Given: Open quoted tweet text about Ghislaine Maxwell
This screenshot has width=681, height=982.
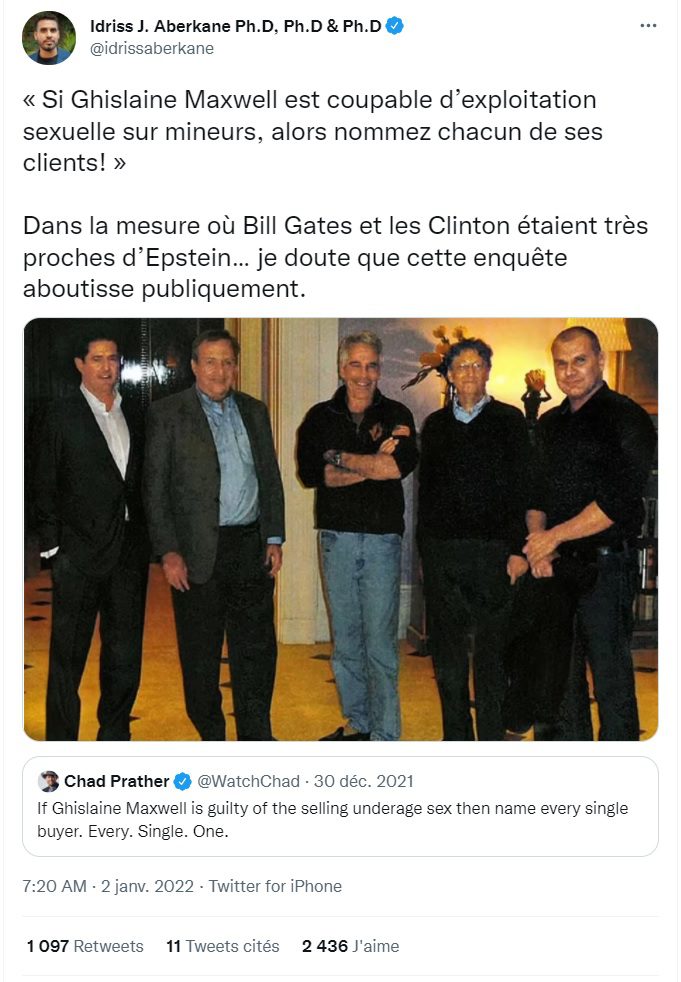Looking at the screenshot, I should (x=333, y=820).
